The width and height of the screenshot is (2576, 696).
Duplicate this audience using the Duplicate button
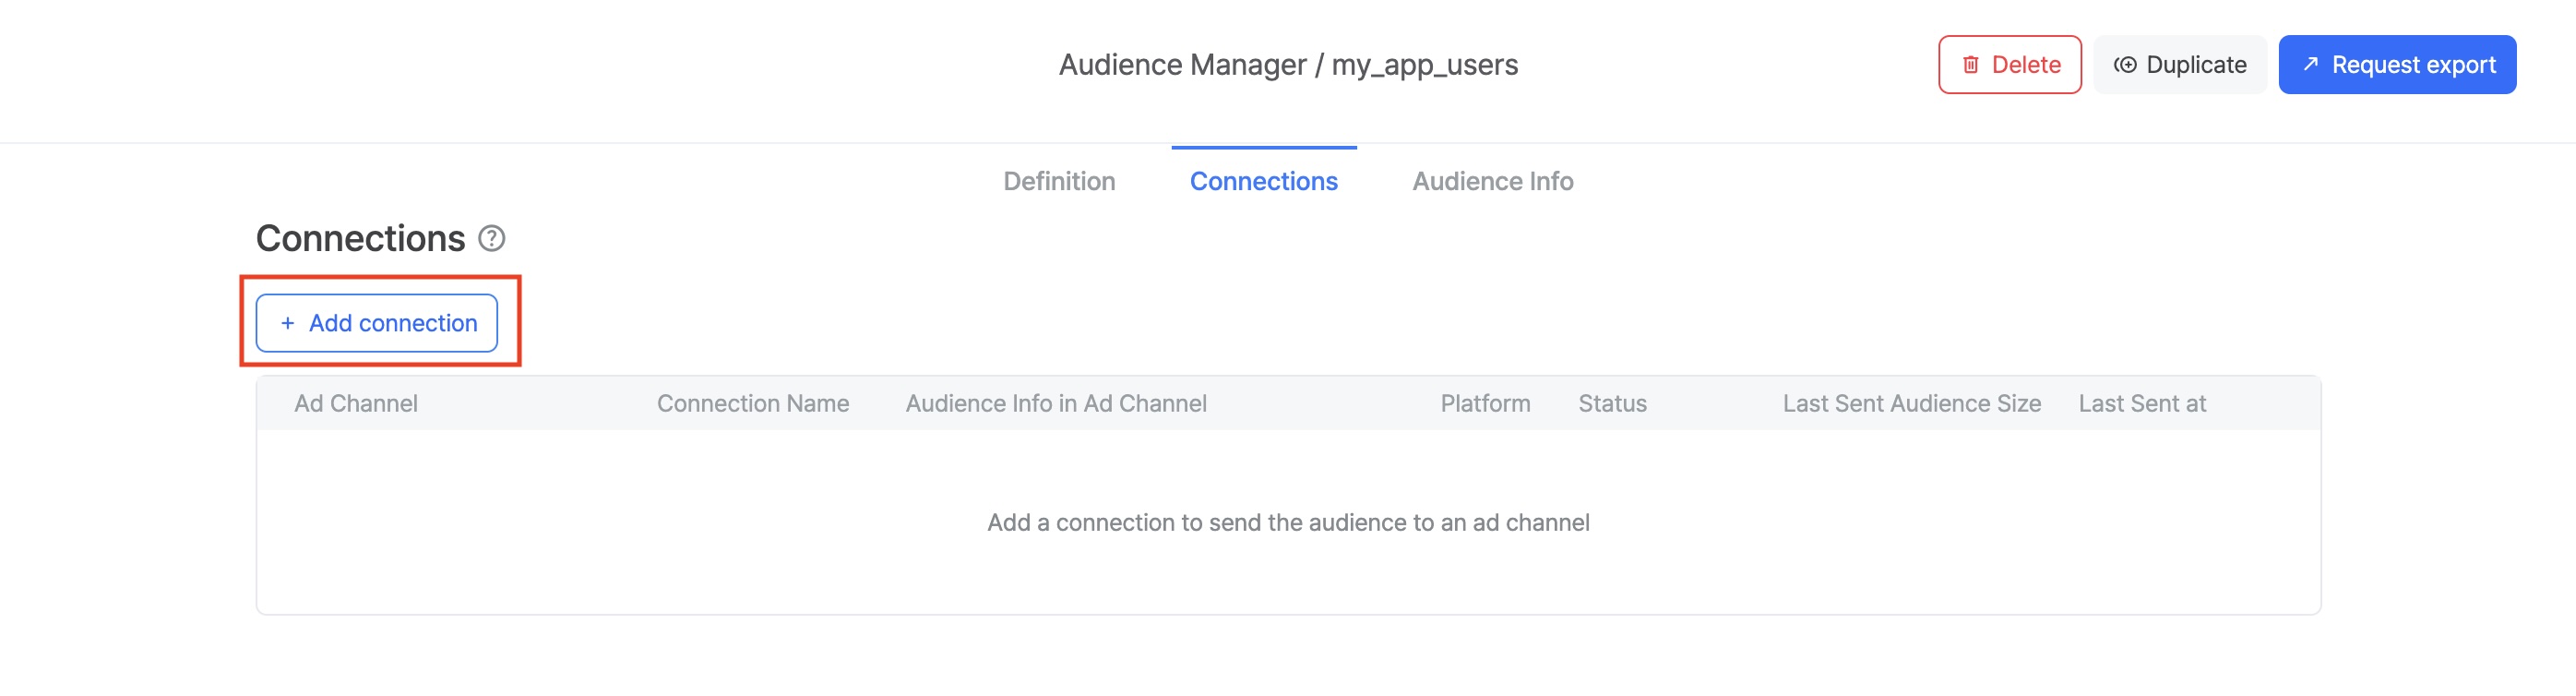pos(2179,65)
